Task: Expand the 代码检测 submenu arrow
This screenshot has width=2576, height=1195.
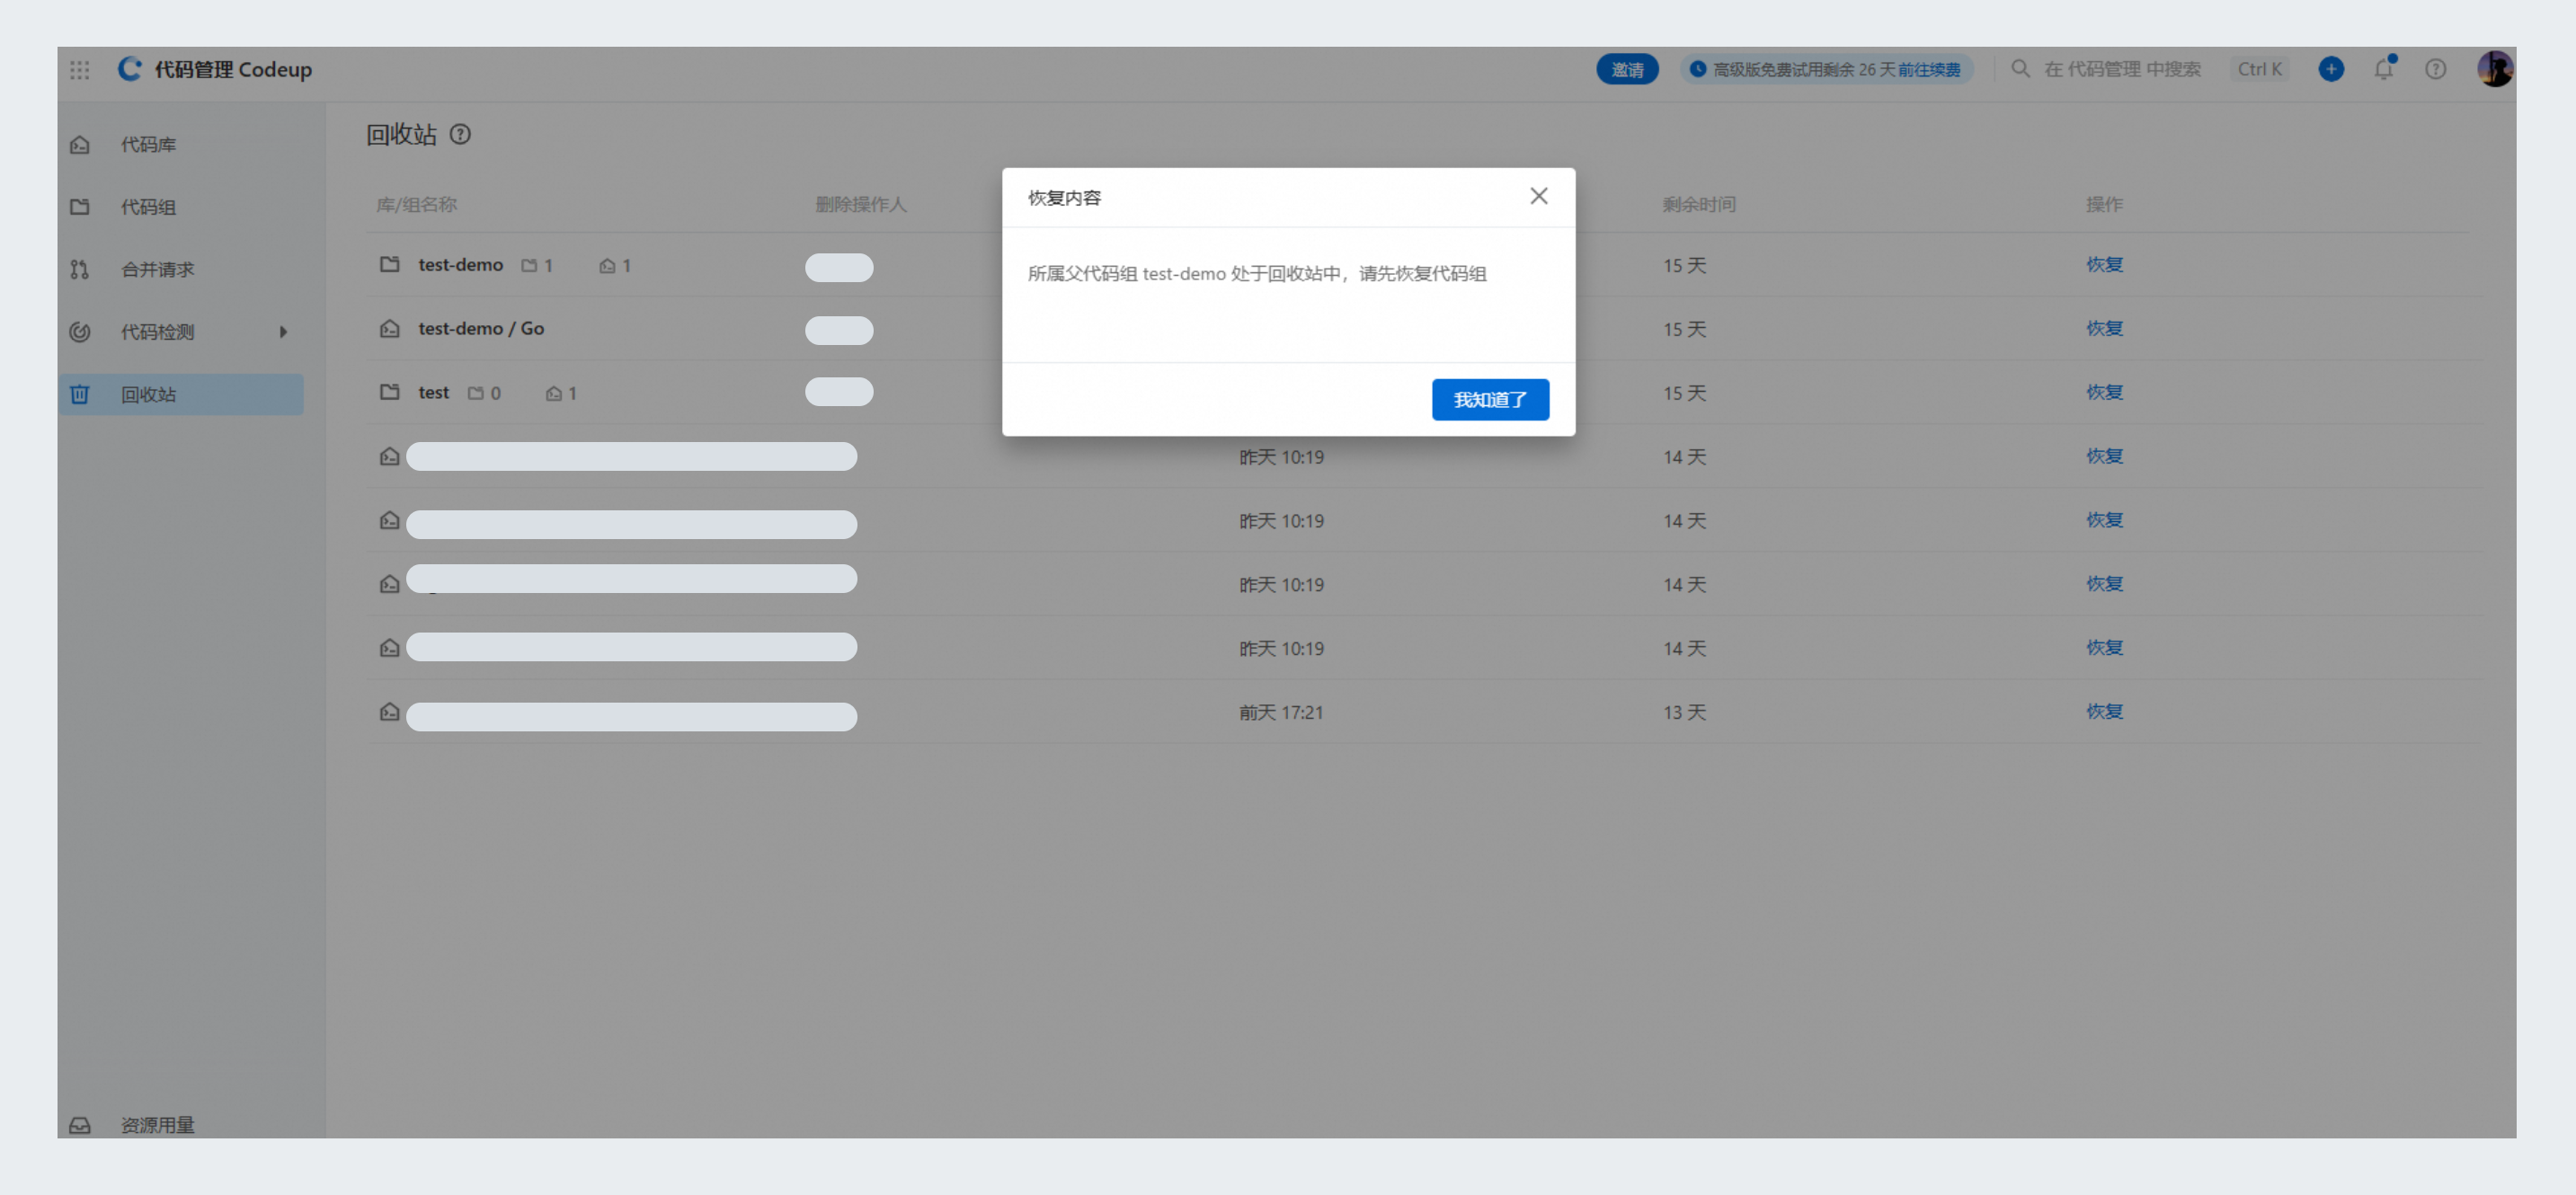Action: (283, 332)
